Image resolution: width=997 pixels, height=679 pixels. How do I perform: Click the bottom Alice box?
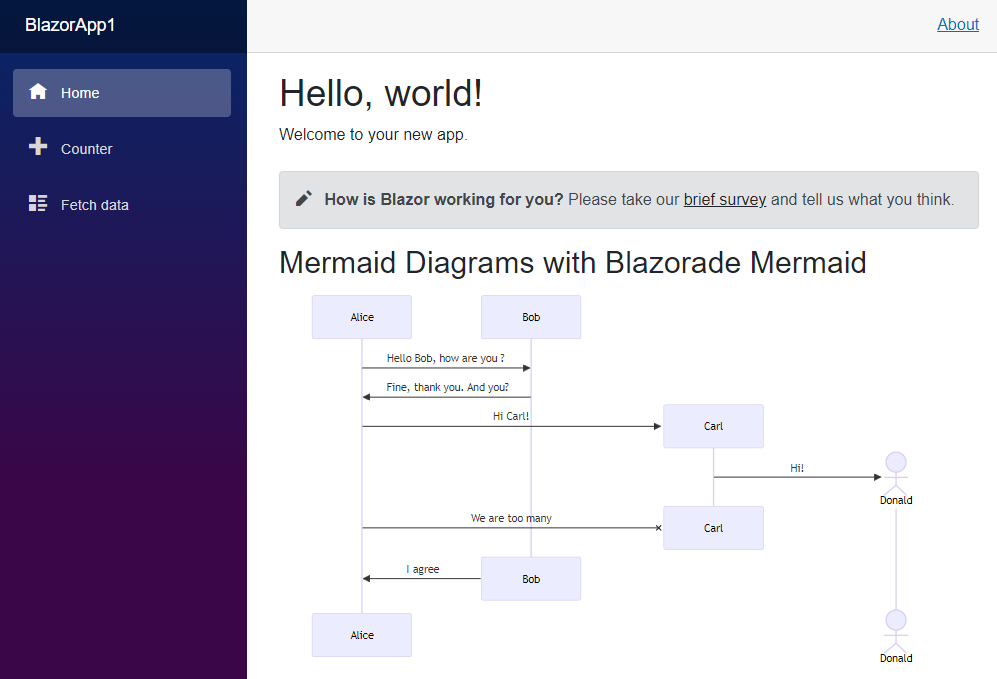click(361, 635)
